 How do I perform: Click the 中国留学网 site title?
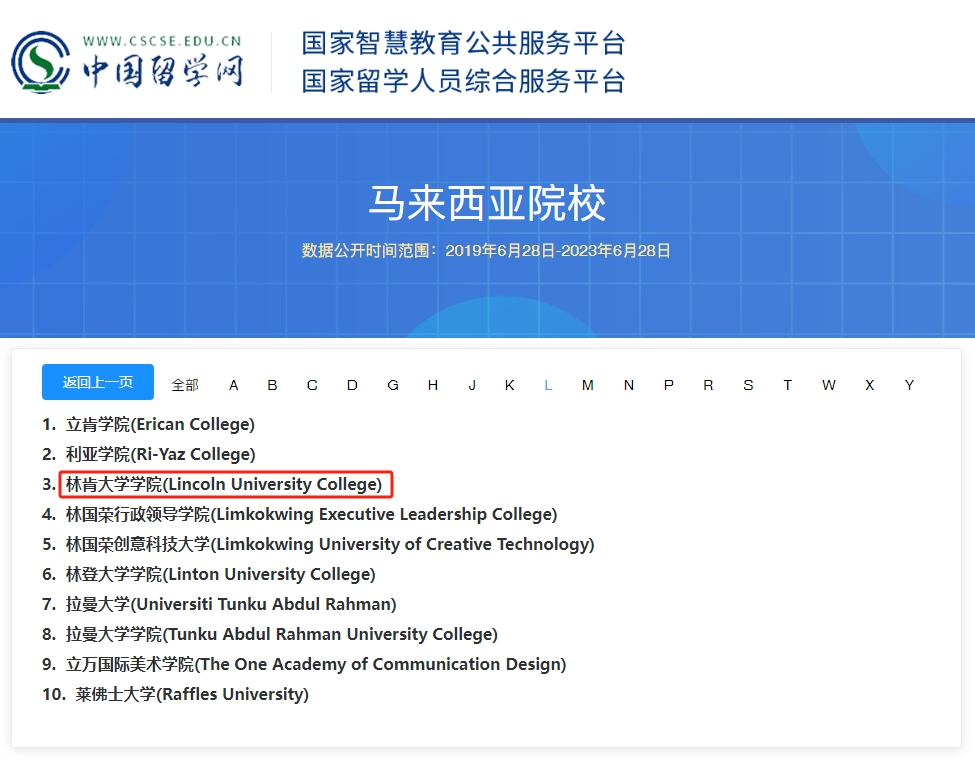tap(163, 71)
